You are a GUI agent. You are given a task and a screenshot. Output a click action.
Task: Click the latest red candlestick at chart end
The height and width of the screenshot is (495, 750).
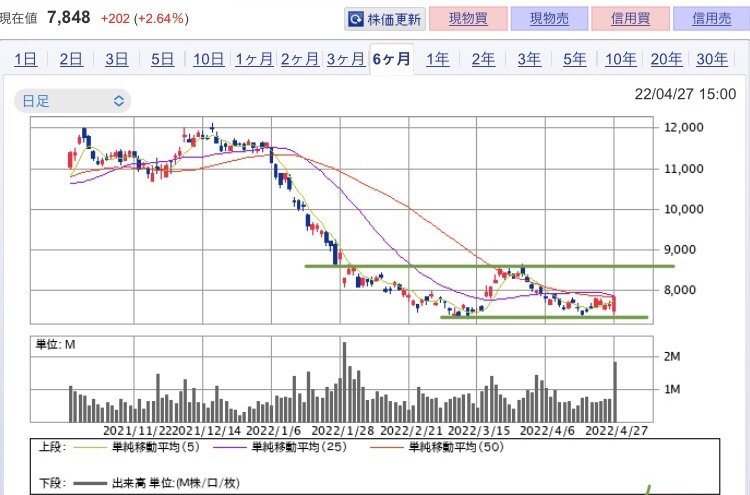tap(614, 305)
